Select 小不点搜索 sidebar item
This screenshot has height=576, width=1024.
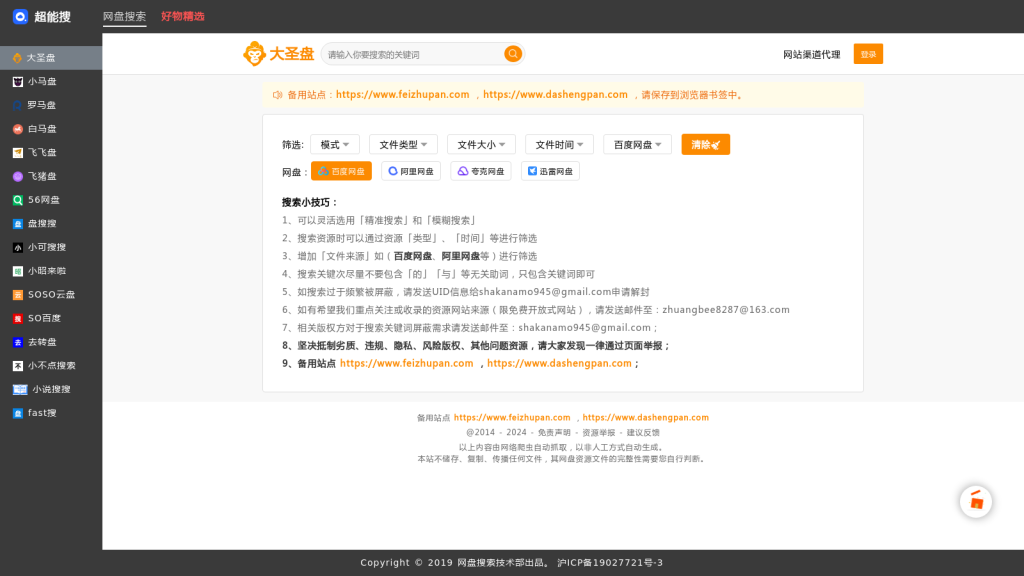click(x=51, y=366)
